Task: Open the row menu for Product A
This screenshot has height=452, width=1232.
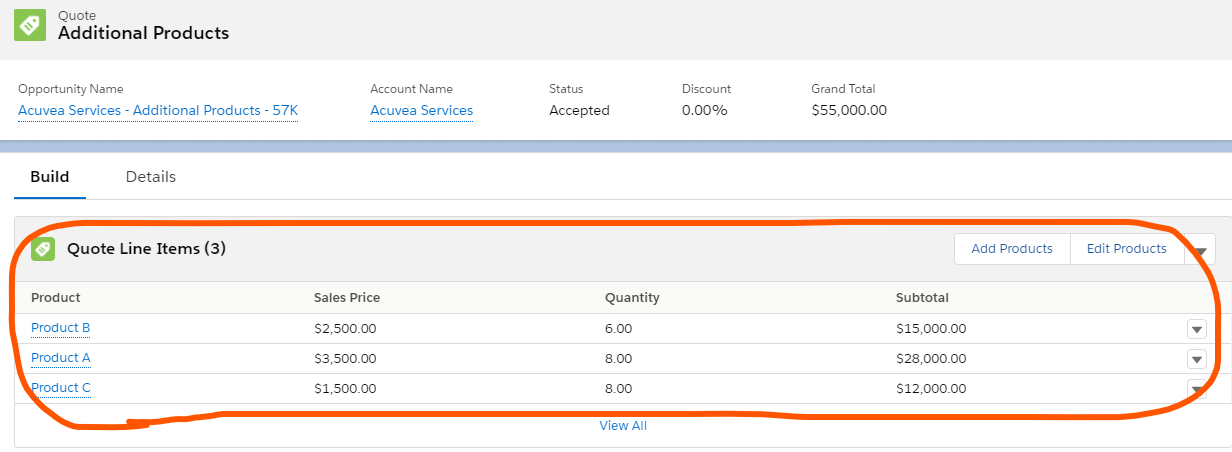Action: (x=1197, y=359)
